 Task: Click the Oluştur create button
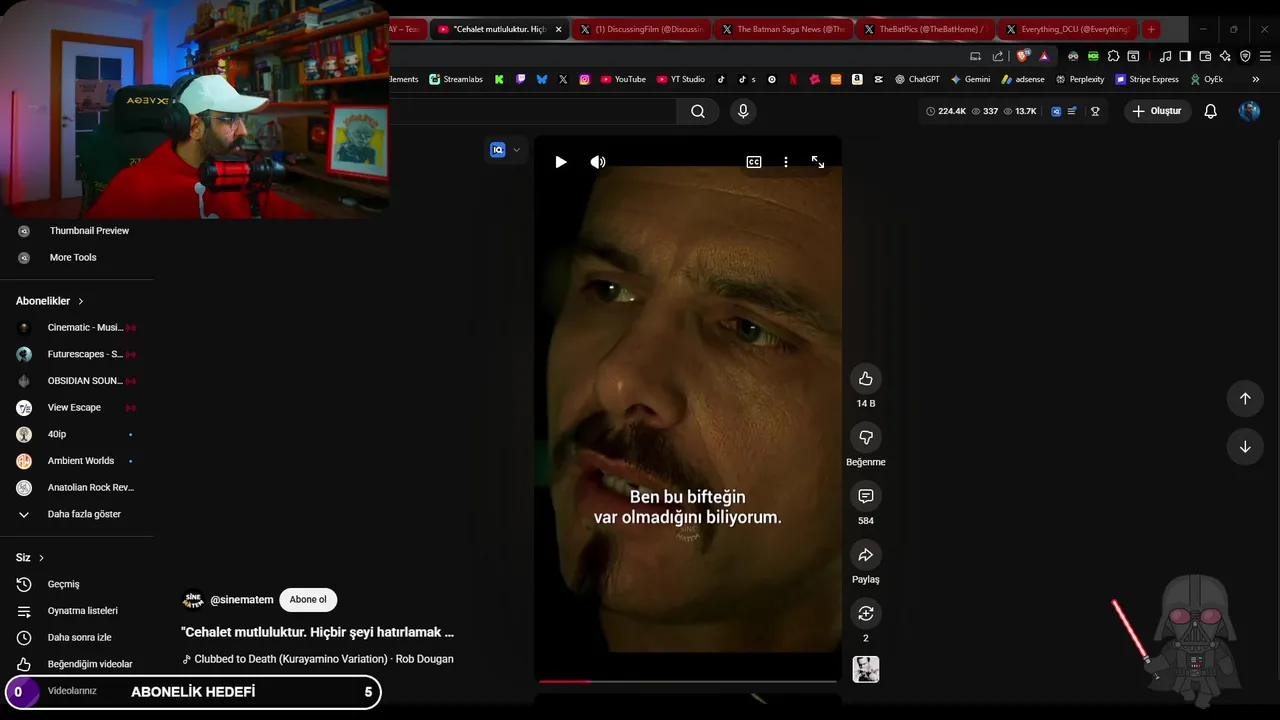point(1157,111)
